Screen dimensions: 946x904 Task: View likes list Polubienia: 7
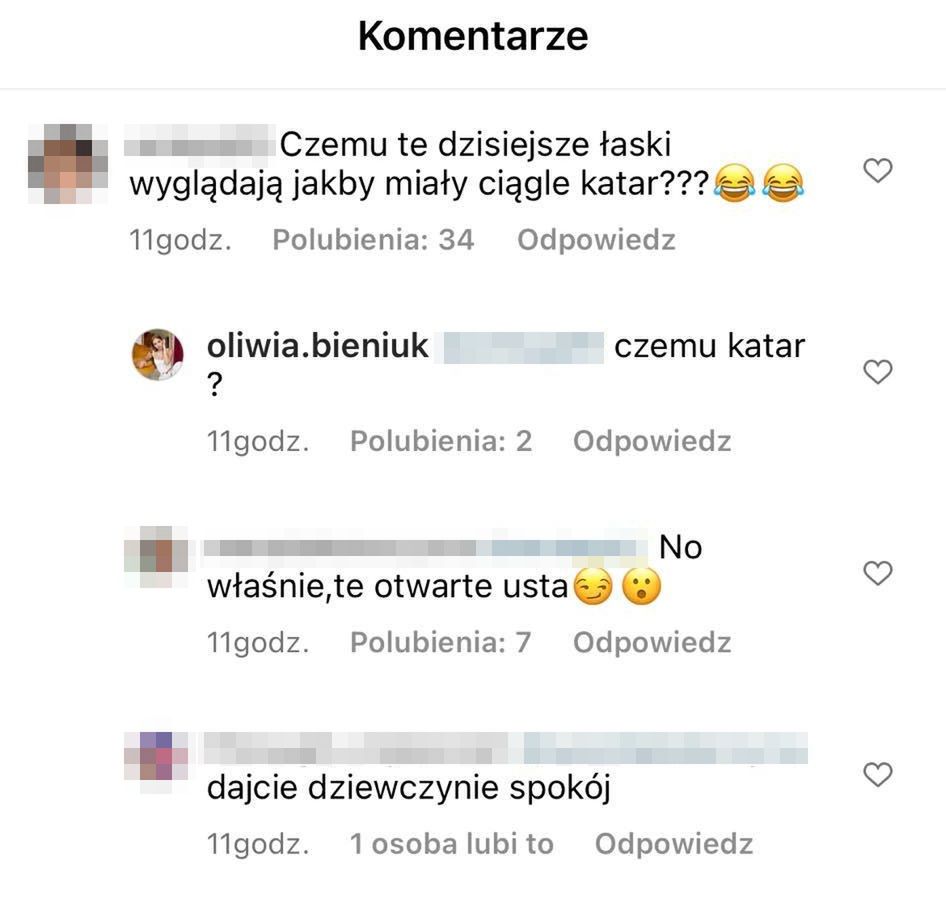coord(441,642)
